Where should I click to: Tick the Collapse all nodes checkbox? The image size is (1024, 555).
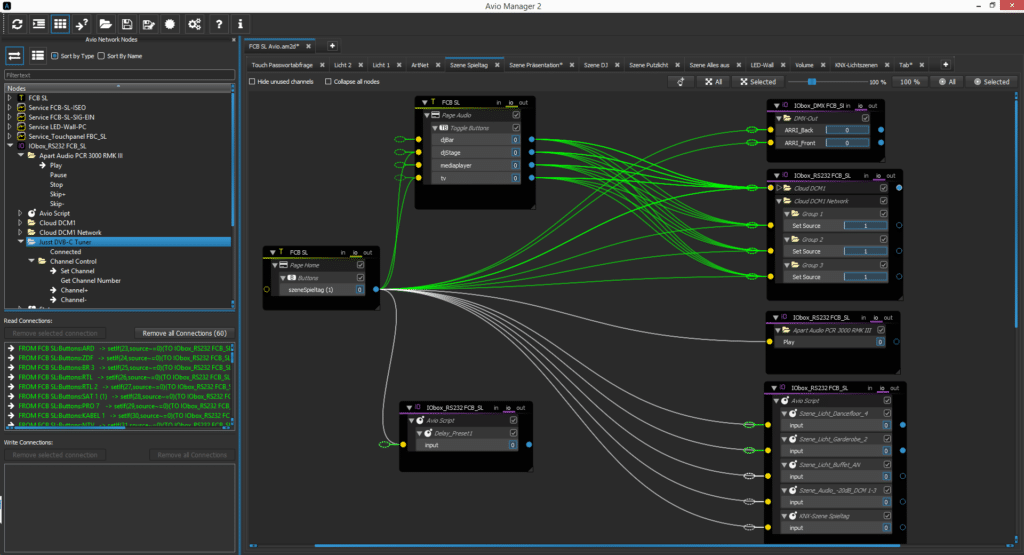[326, 81]
